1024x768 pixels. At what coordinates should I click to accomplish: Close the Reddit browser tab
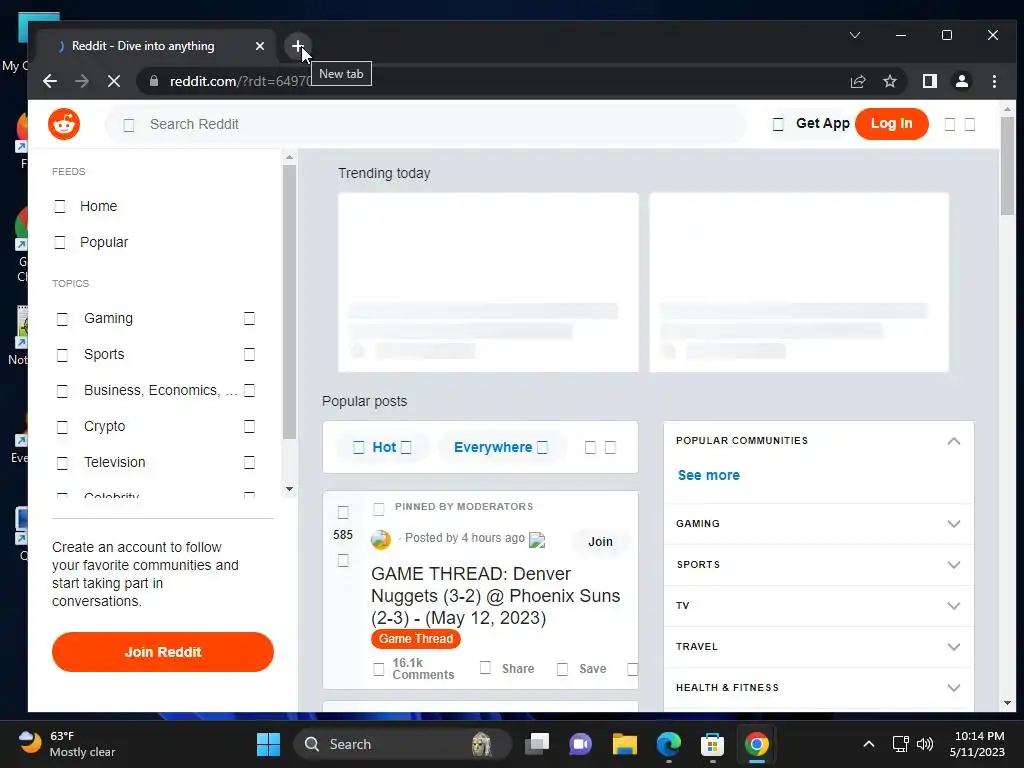(260, 46)
